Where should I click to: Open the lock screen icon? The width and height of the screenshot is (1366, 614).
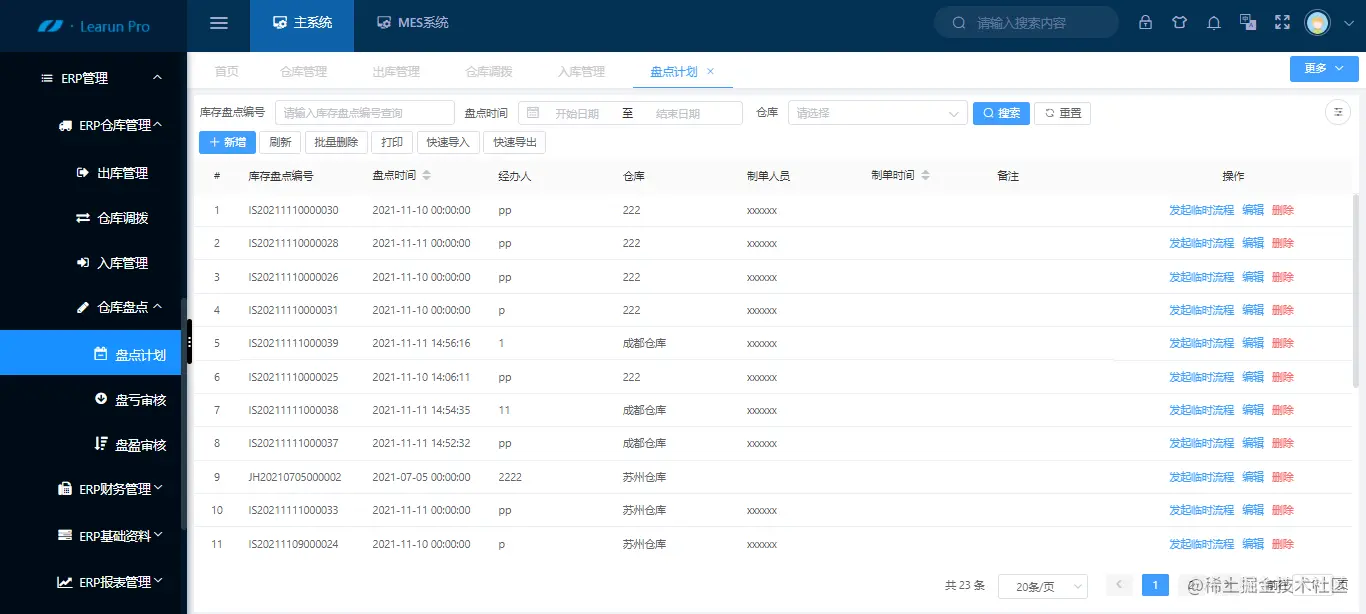coord(1145,22)
